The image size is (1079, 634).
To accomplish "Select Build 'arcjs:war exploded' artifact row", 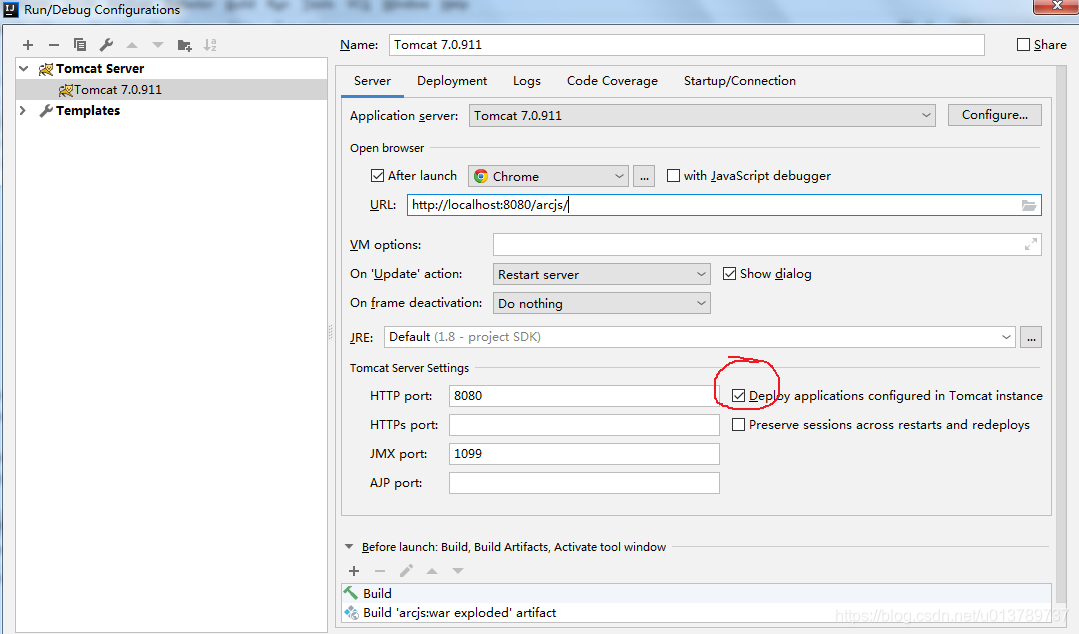I will [x=696, y=612].
